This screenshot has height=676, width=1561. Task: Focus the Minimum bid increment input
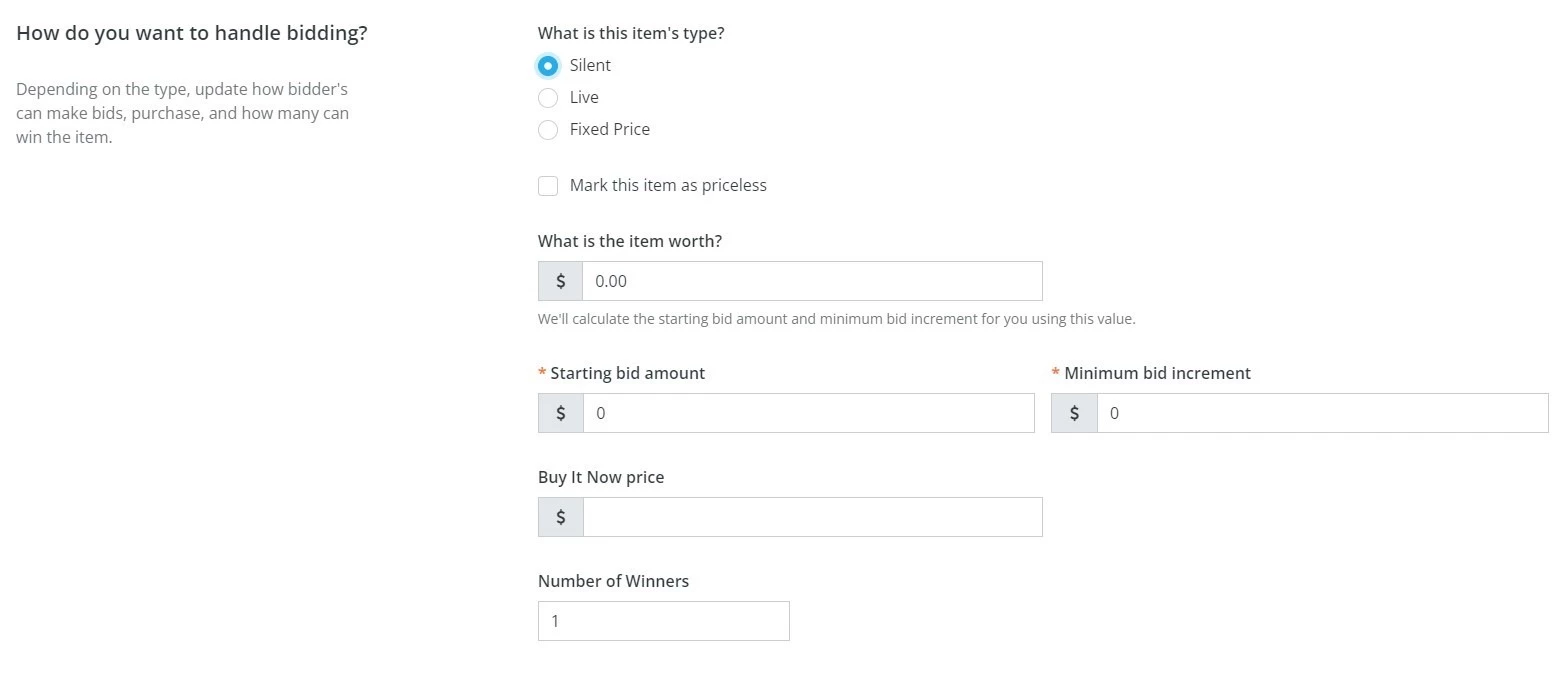pos(1321,413)
